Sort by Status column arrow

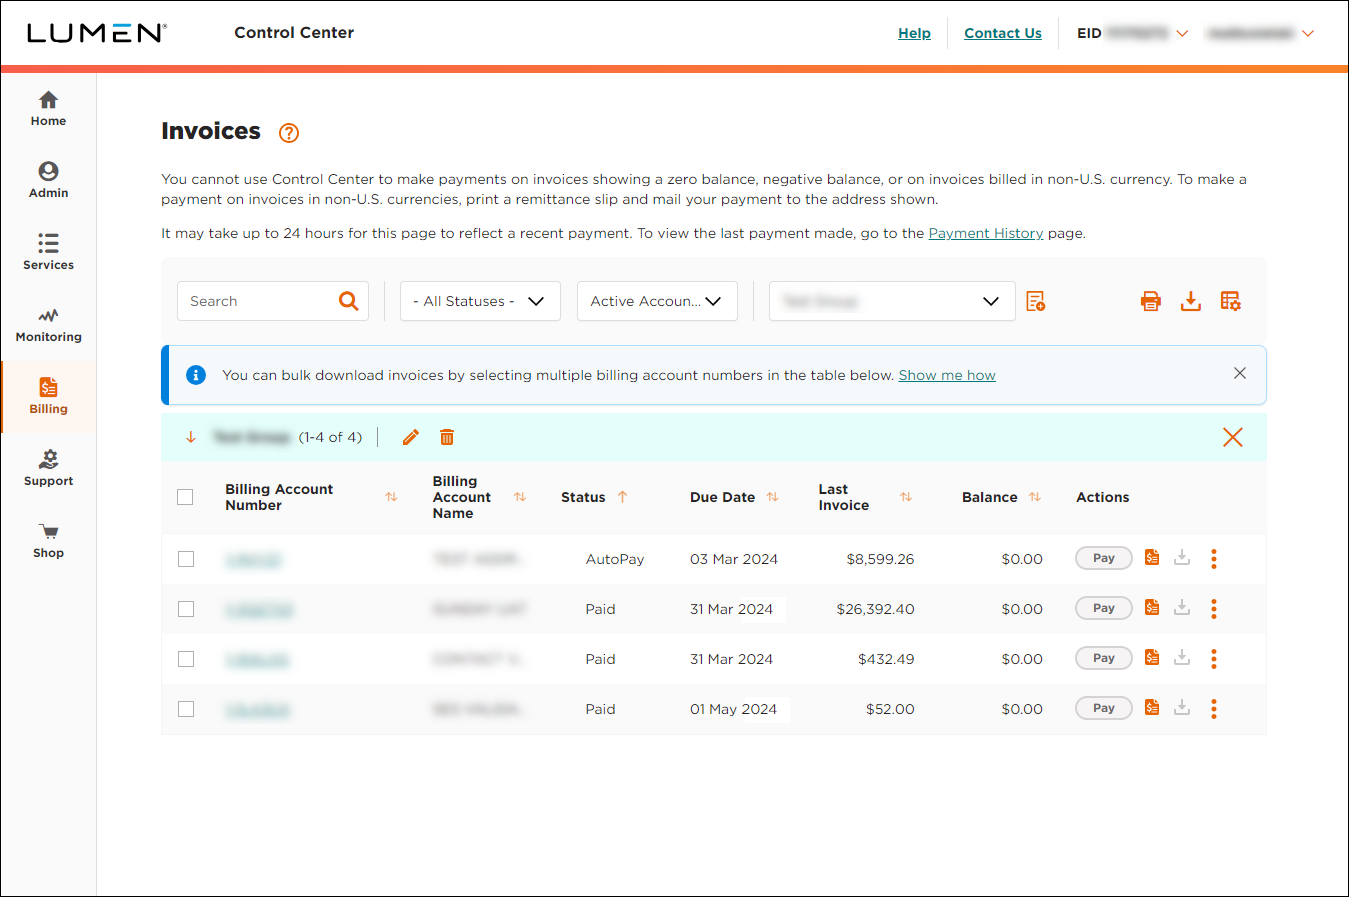pyautogui.click(x=622, y=497)
